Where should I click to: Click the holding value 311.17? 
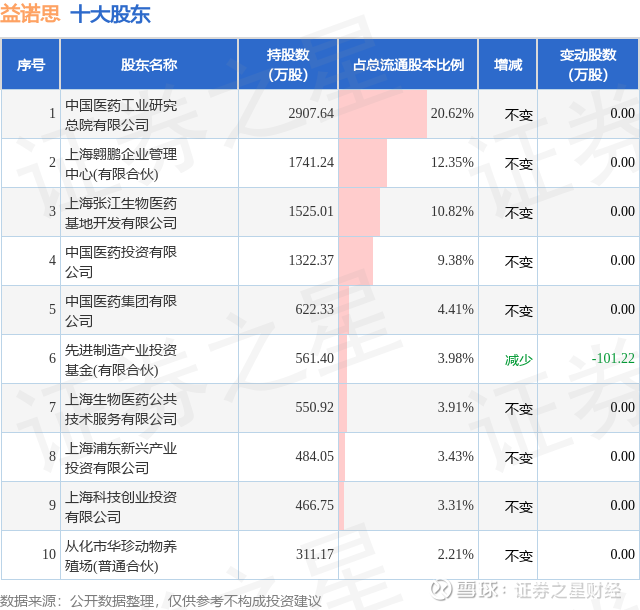315,554
